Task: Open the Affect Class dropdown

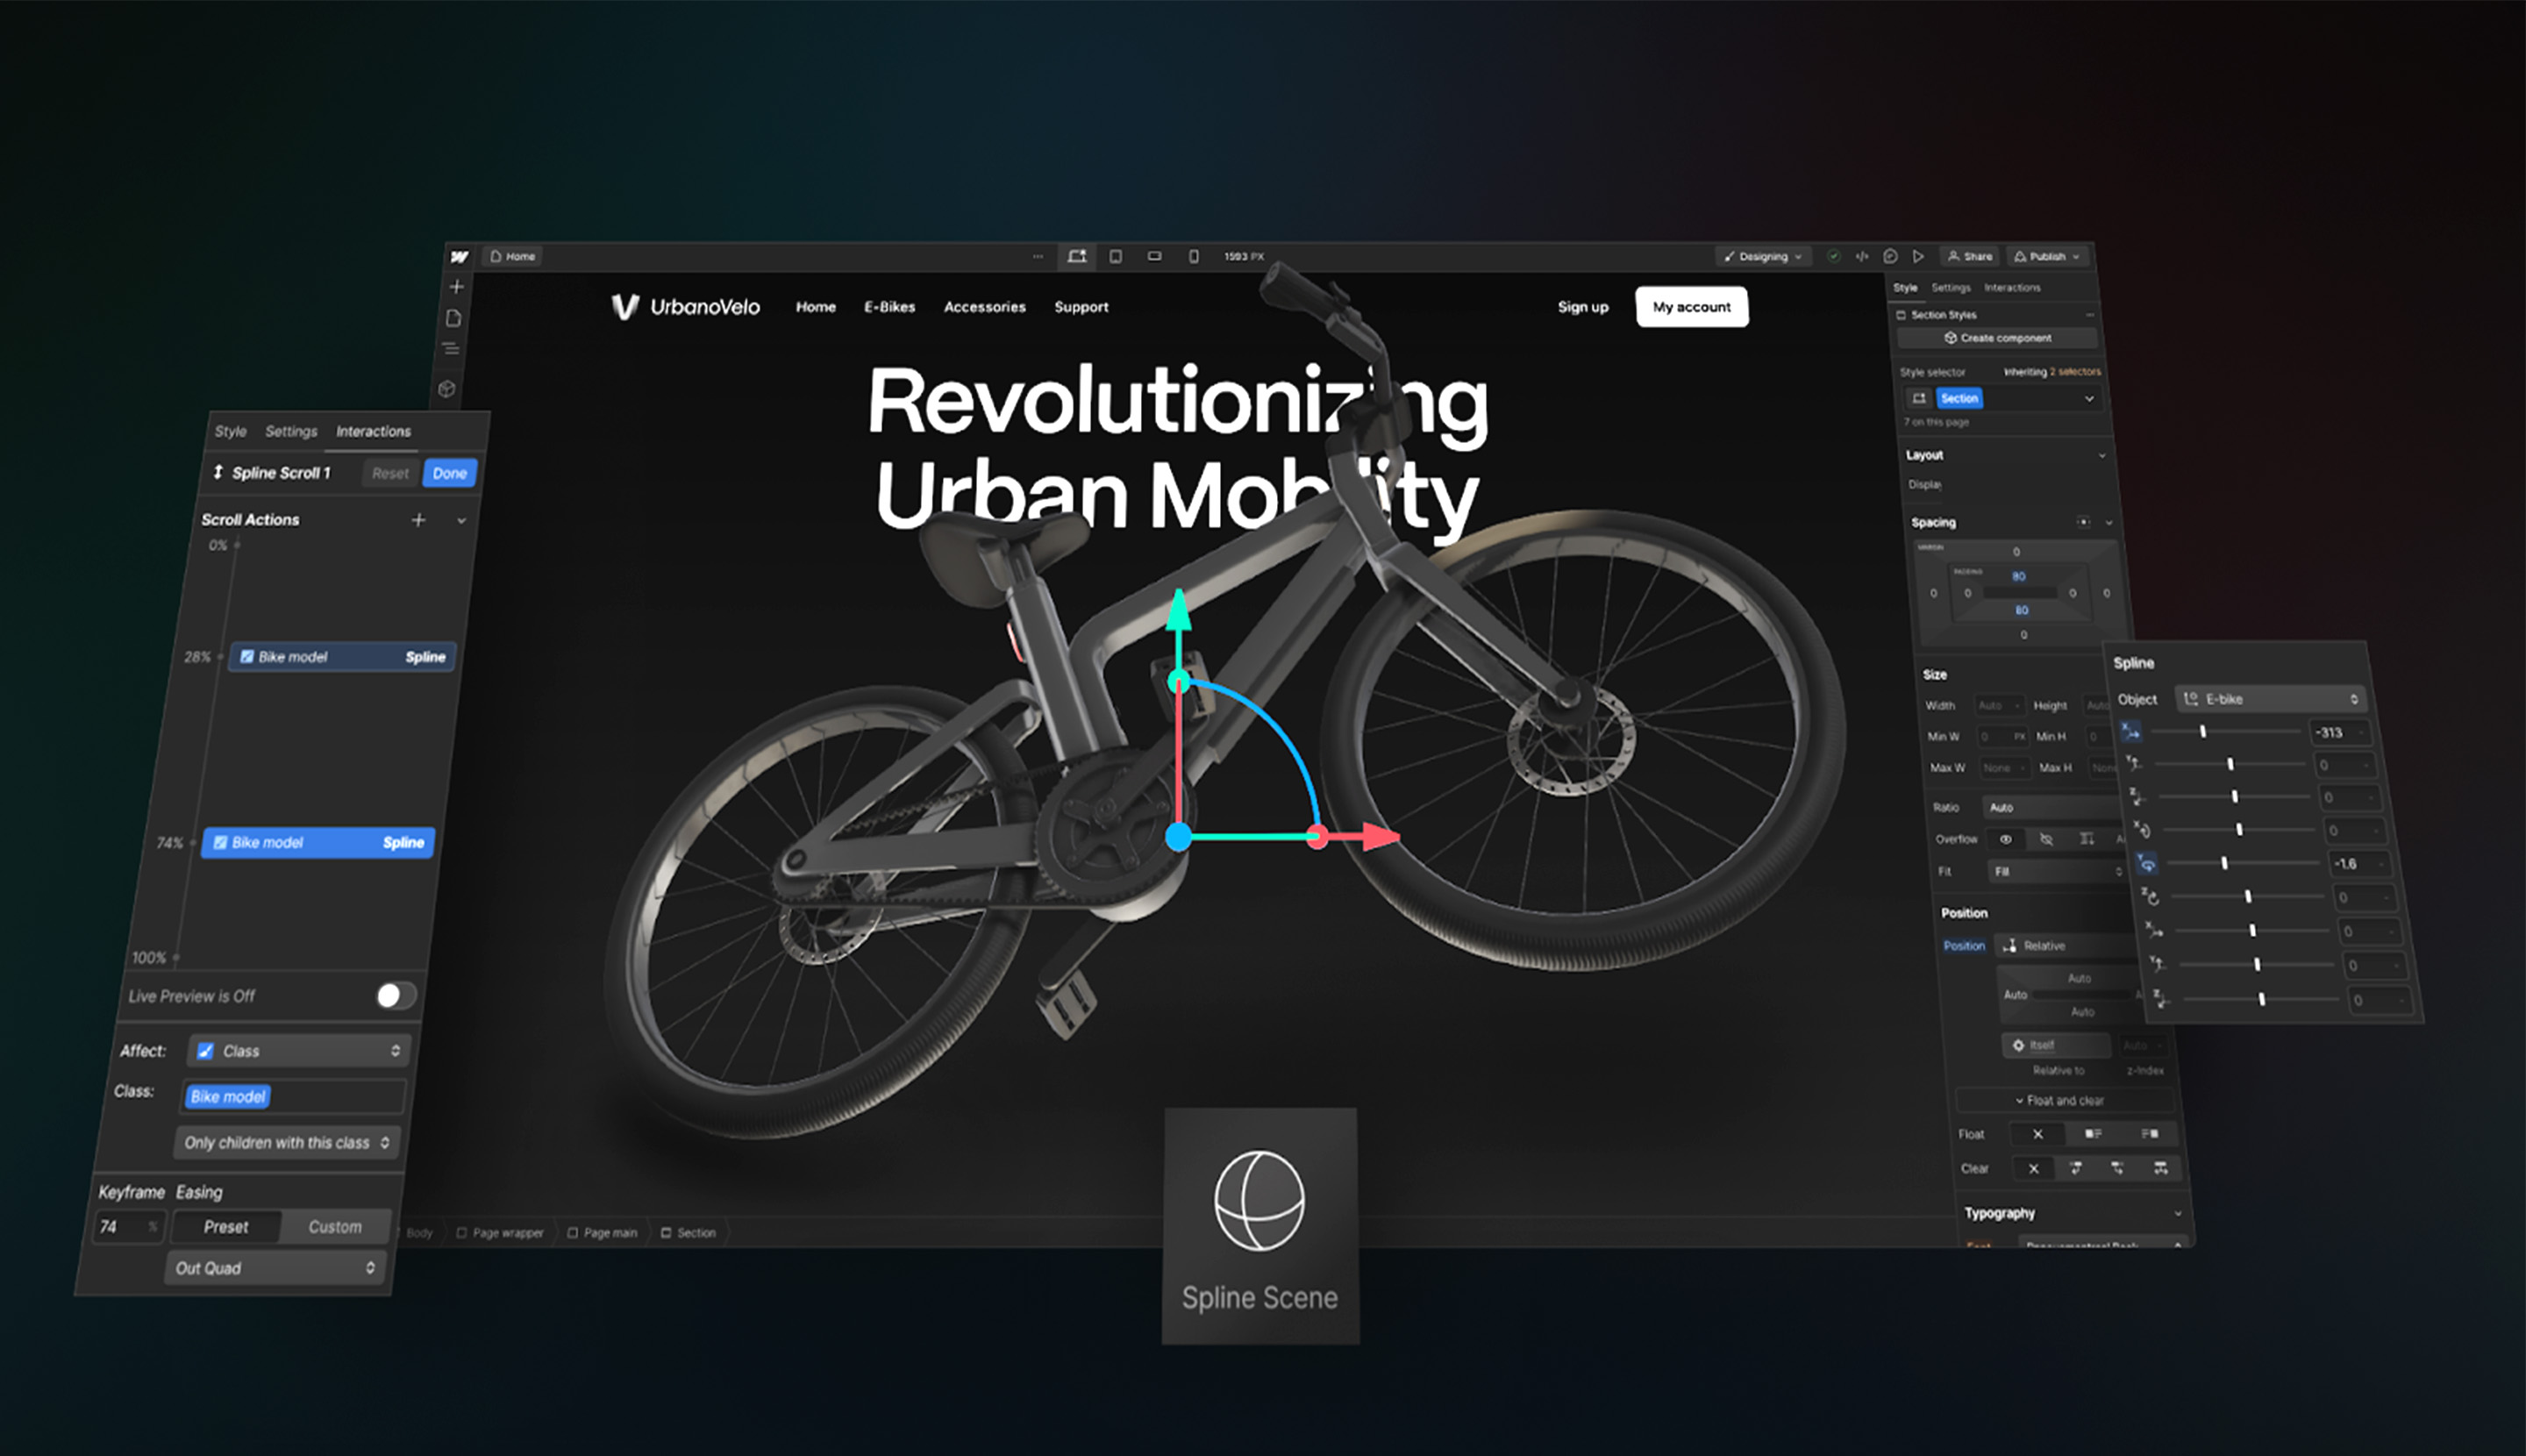Action: pos(299,1051)
